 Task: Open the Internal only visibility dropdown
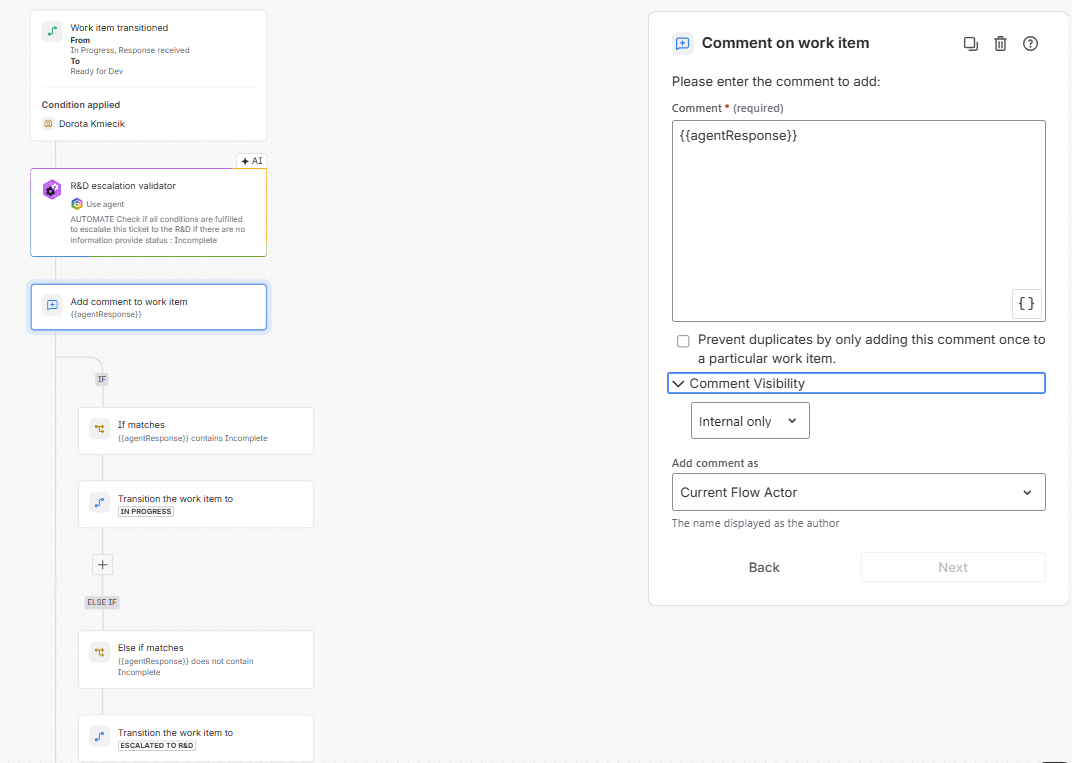tap(750, 420)
